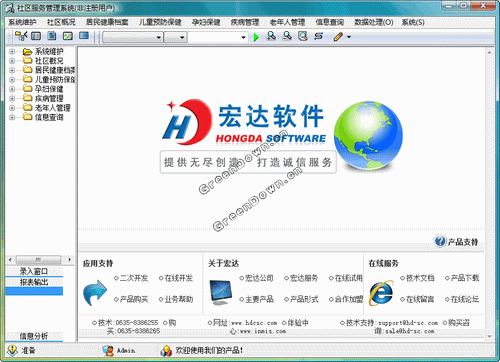Screen dimensions: 500x362
Task: Open the 信息分析 panel tab
Action: click(x=34, y=336)
